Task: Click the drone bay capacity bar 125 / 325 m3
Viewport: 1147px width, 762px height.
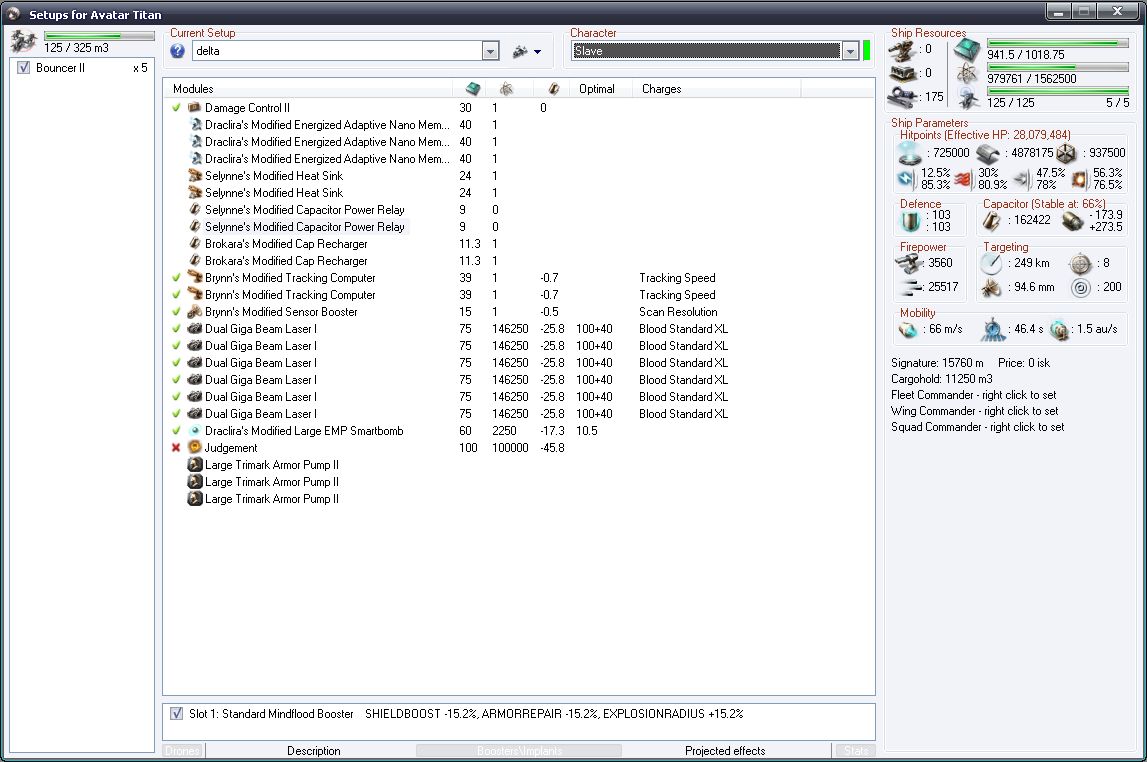Action: tap(99, 35)
